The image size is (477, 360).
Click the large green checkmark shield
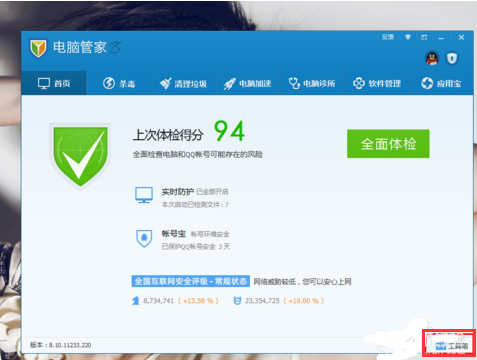[80, 157]
